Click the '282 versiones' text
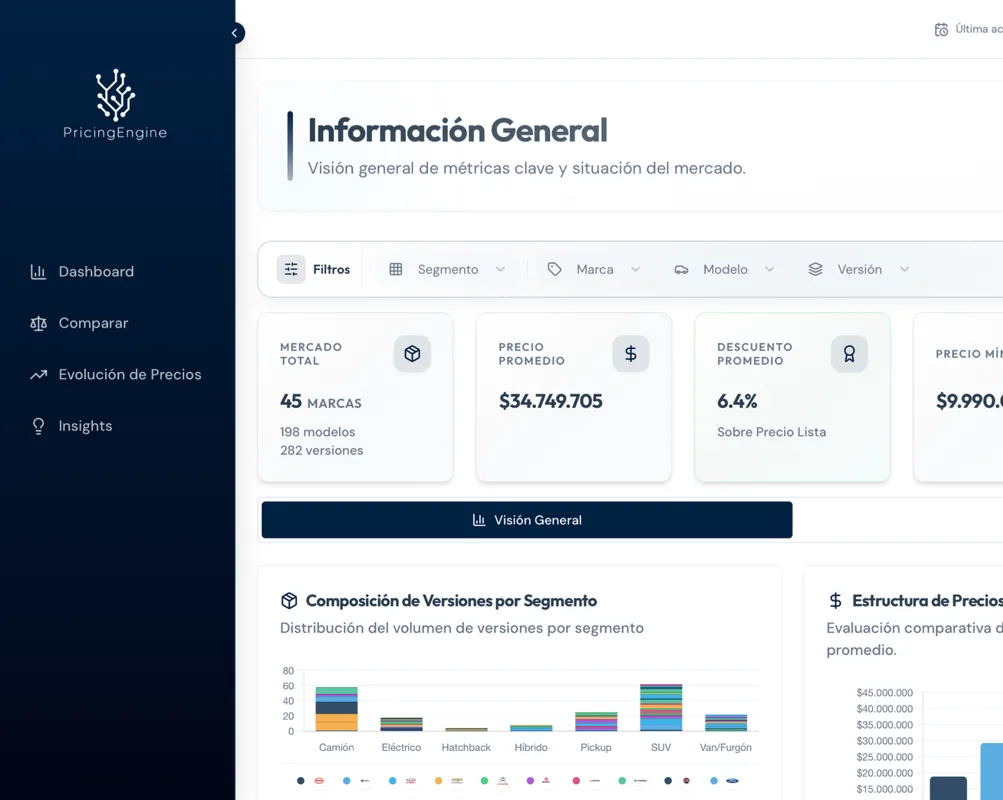Image resolution: width=1003 pixels, height=800 pixels. pos(322,451)
